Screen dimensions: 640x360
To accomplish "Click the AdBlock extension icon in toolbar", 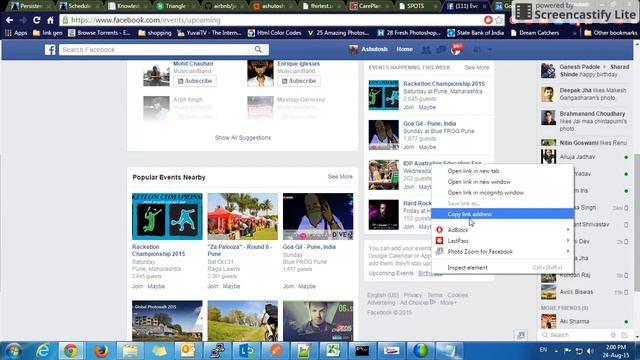I will coord(488,20).
